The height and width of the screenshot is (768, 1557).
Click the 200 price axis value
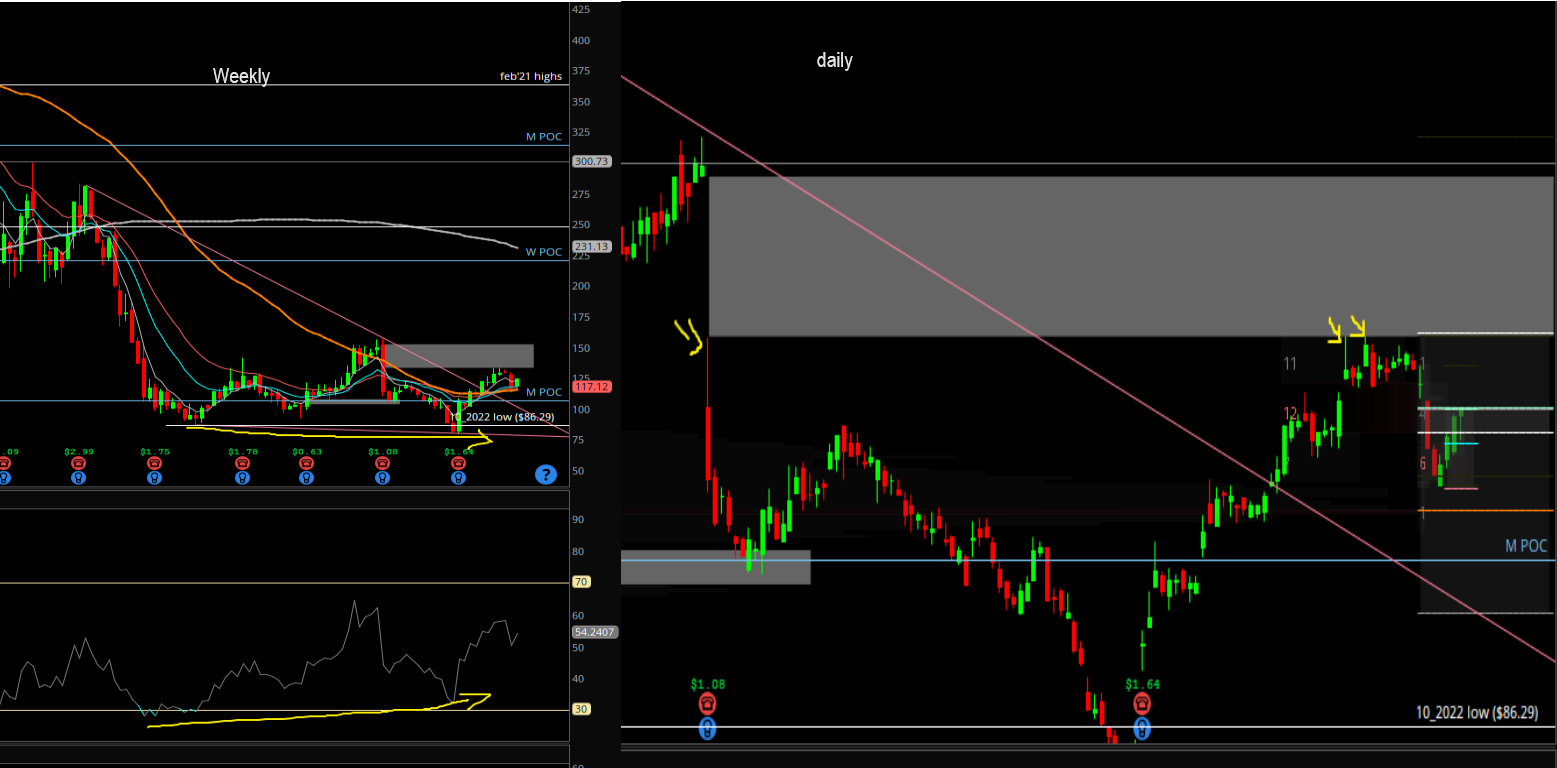tap(580, 286)
